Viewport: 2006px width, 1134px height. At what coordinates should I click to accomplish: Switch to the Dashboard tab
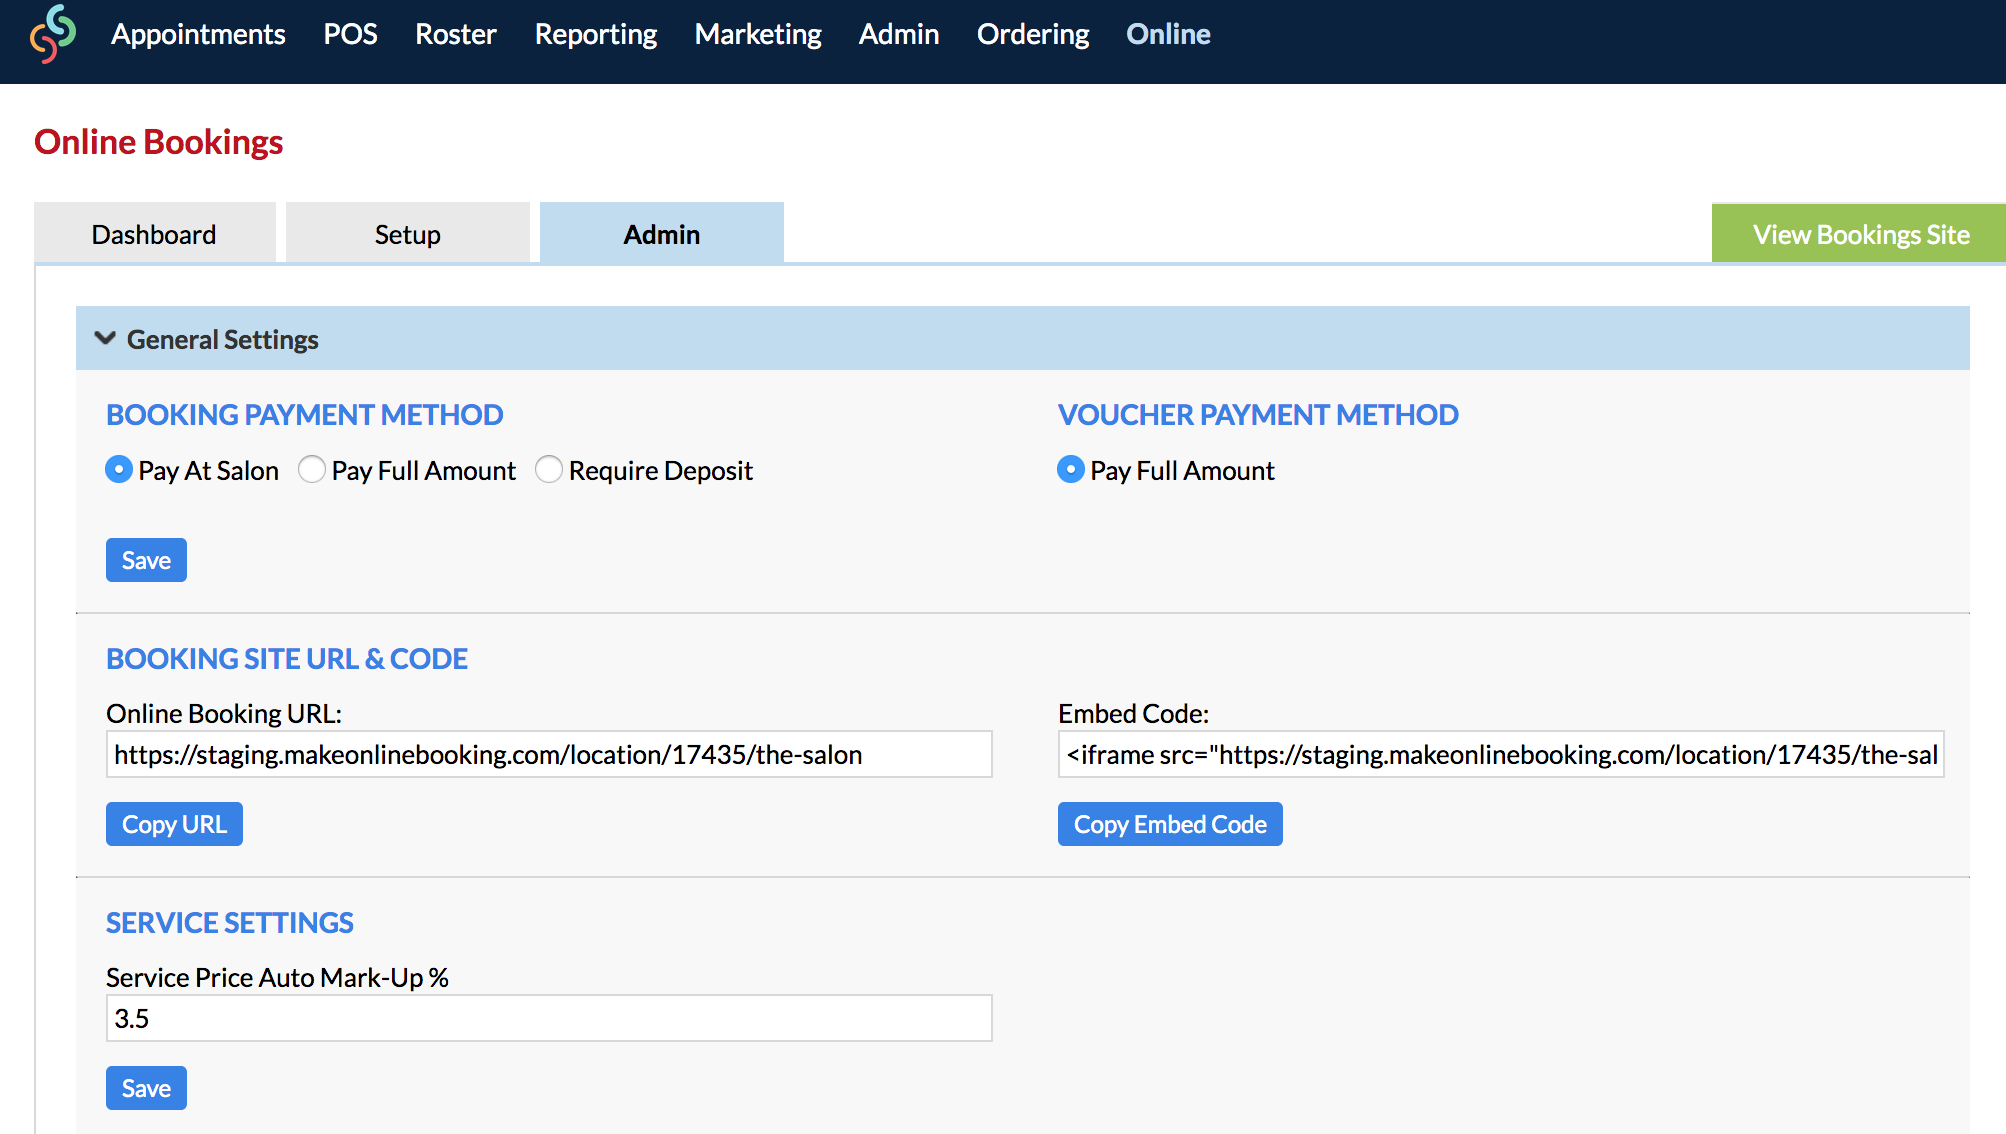[154, 234]
